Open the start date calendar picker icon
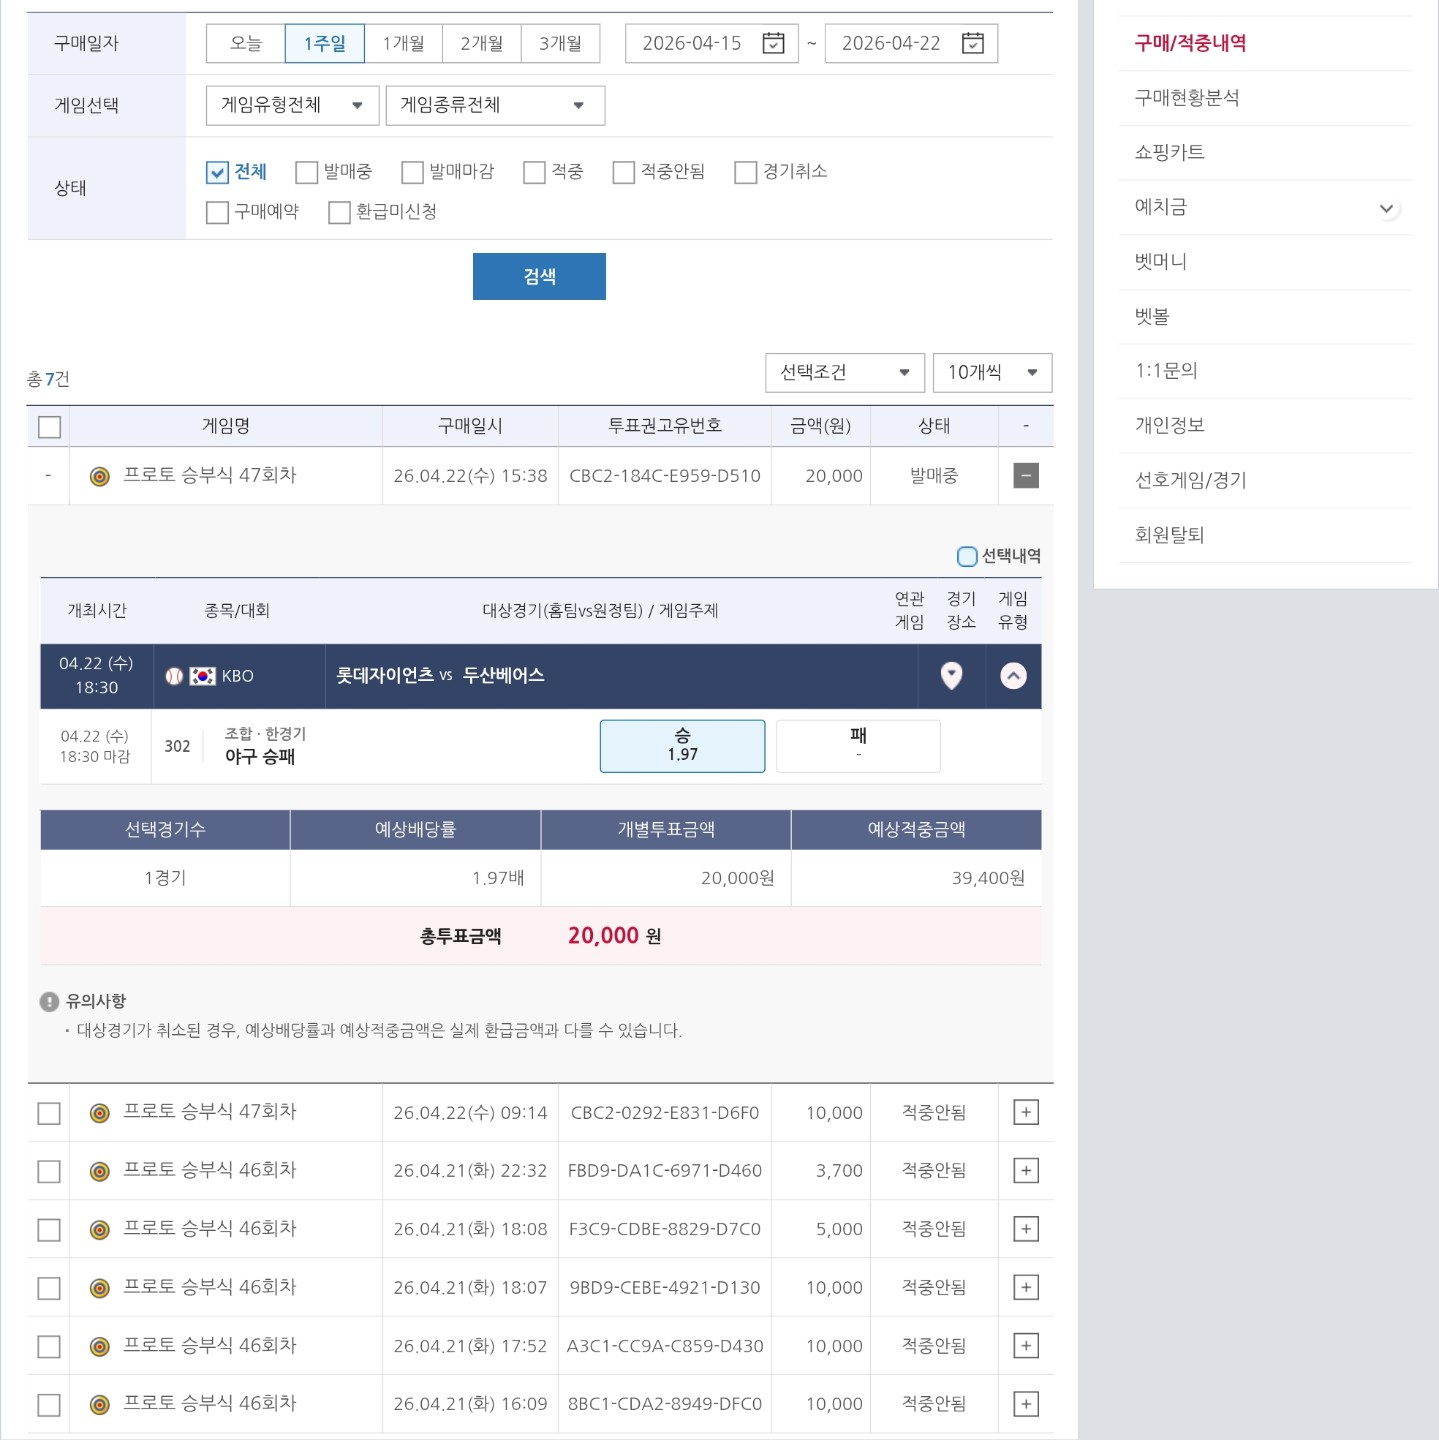The image size is (1439, 1440). (773, 43)
